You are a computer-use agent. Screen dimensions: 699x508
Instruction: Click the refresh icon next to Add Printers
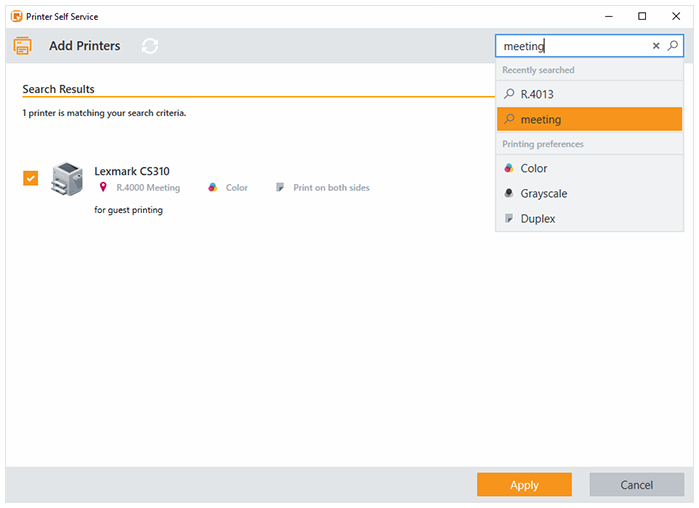point(150,46)
